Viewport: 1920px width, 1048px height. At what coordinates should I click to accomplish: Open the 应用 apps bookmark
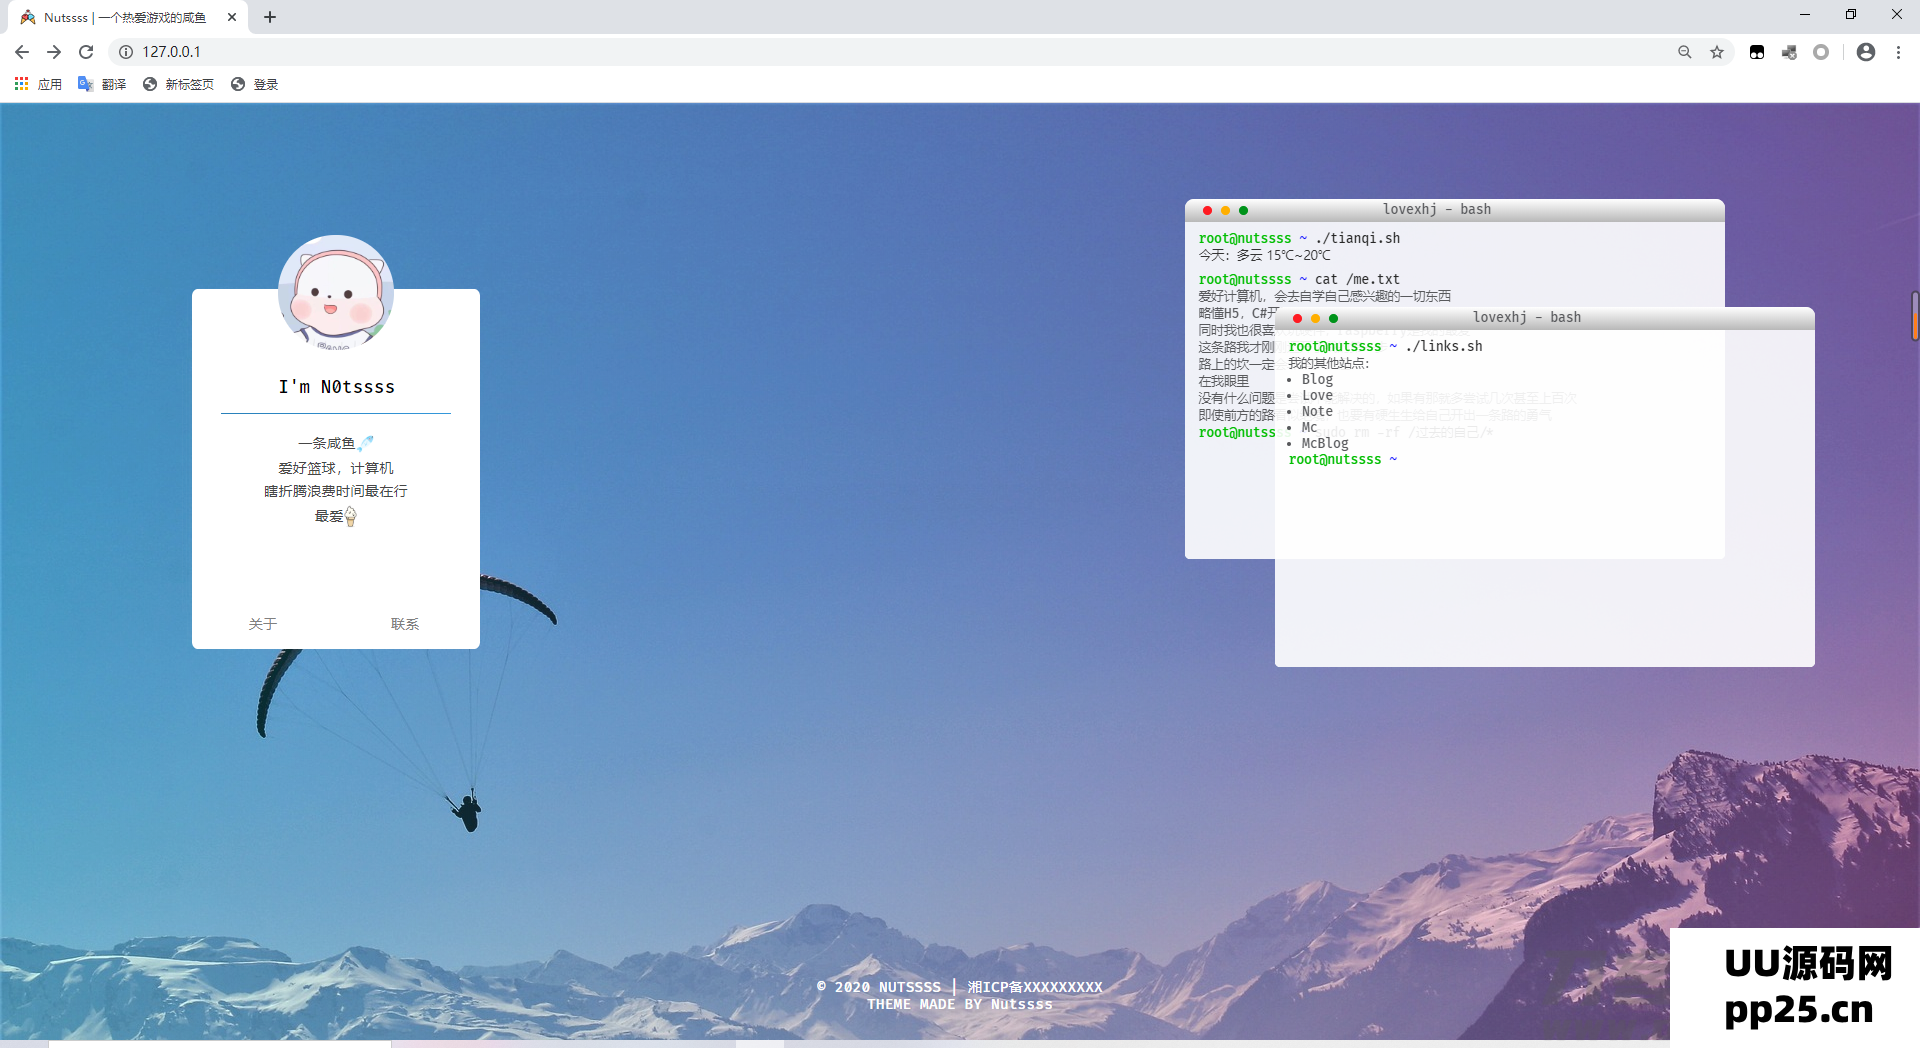click(38, 84)
